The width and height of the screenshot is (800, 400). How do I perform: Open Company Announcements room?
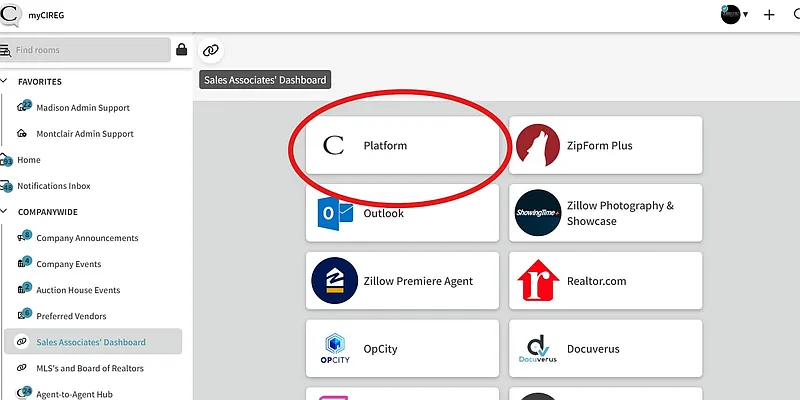[87, 238]
